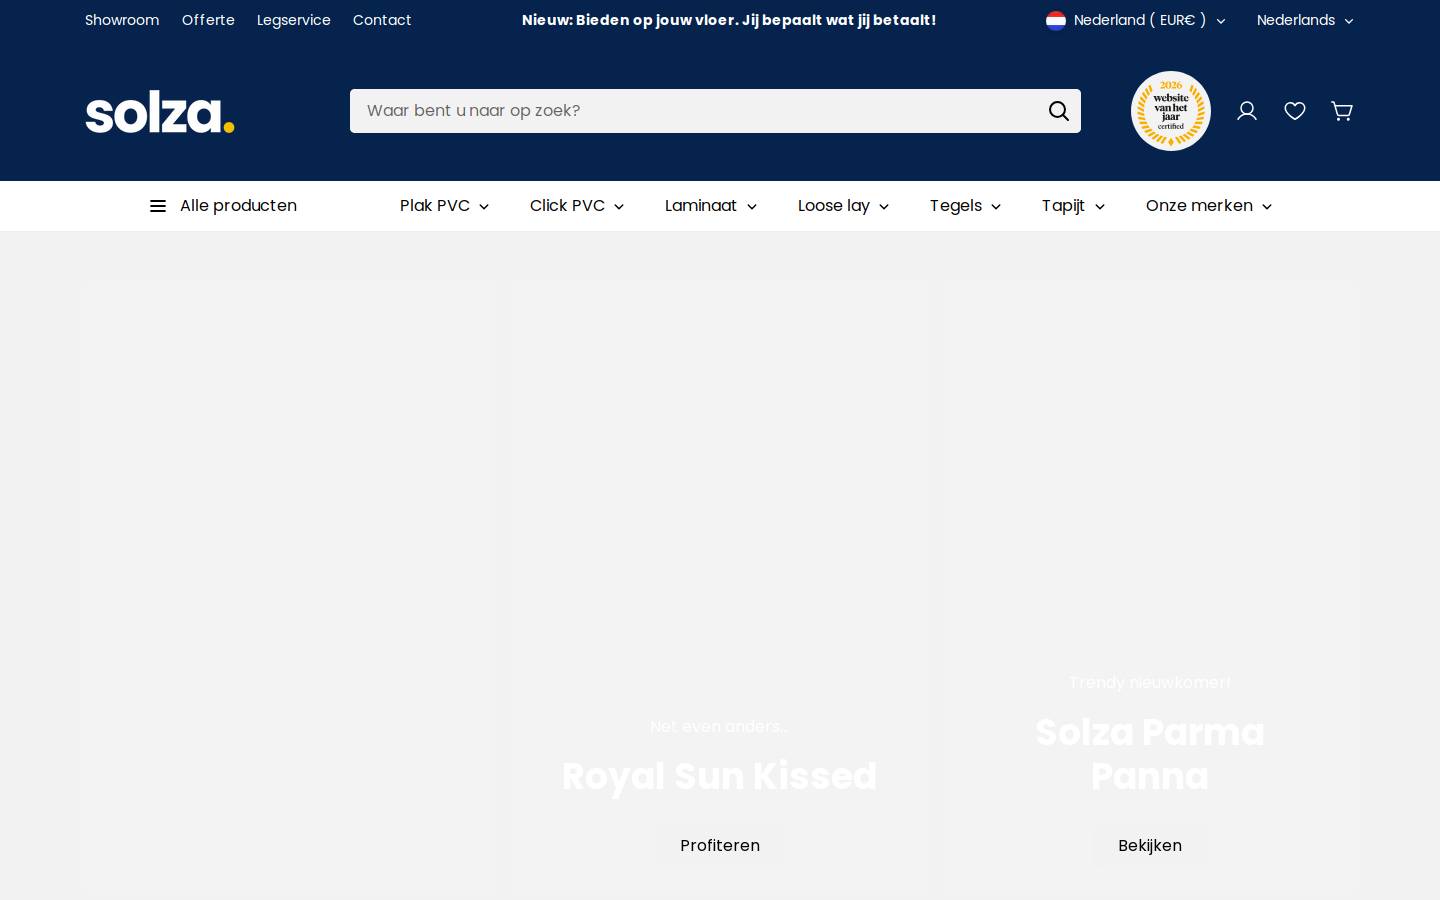This screenshot has width=1440, height=900.
Task: Expand the Tegels menu
Action: pyautogui.click(x=965, y=206)
